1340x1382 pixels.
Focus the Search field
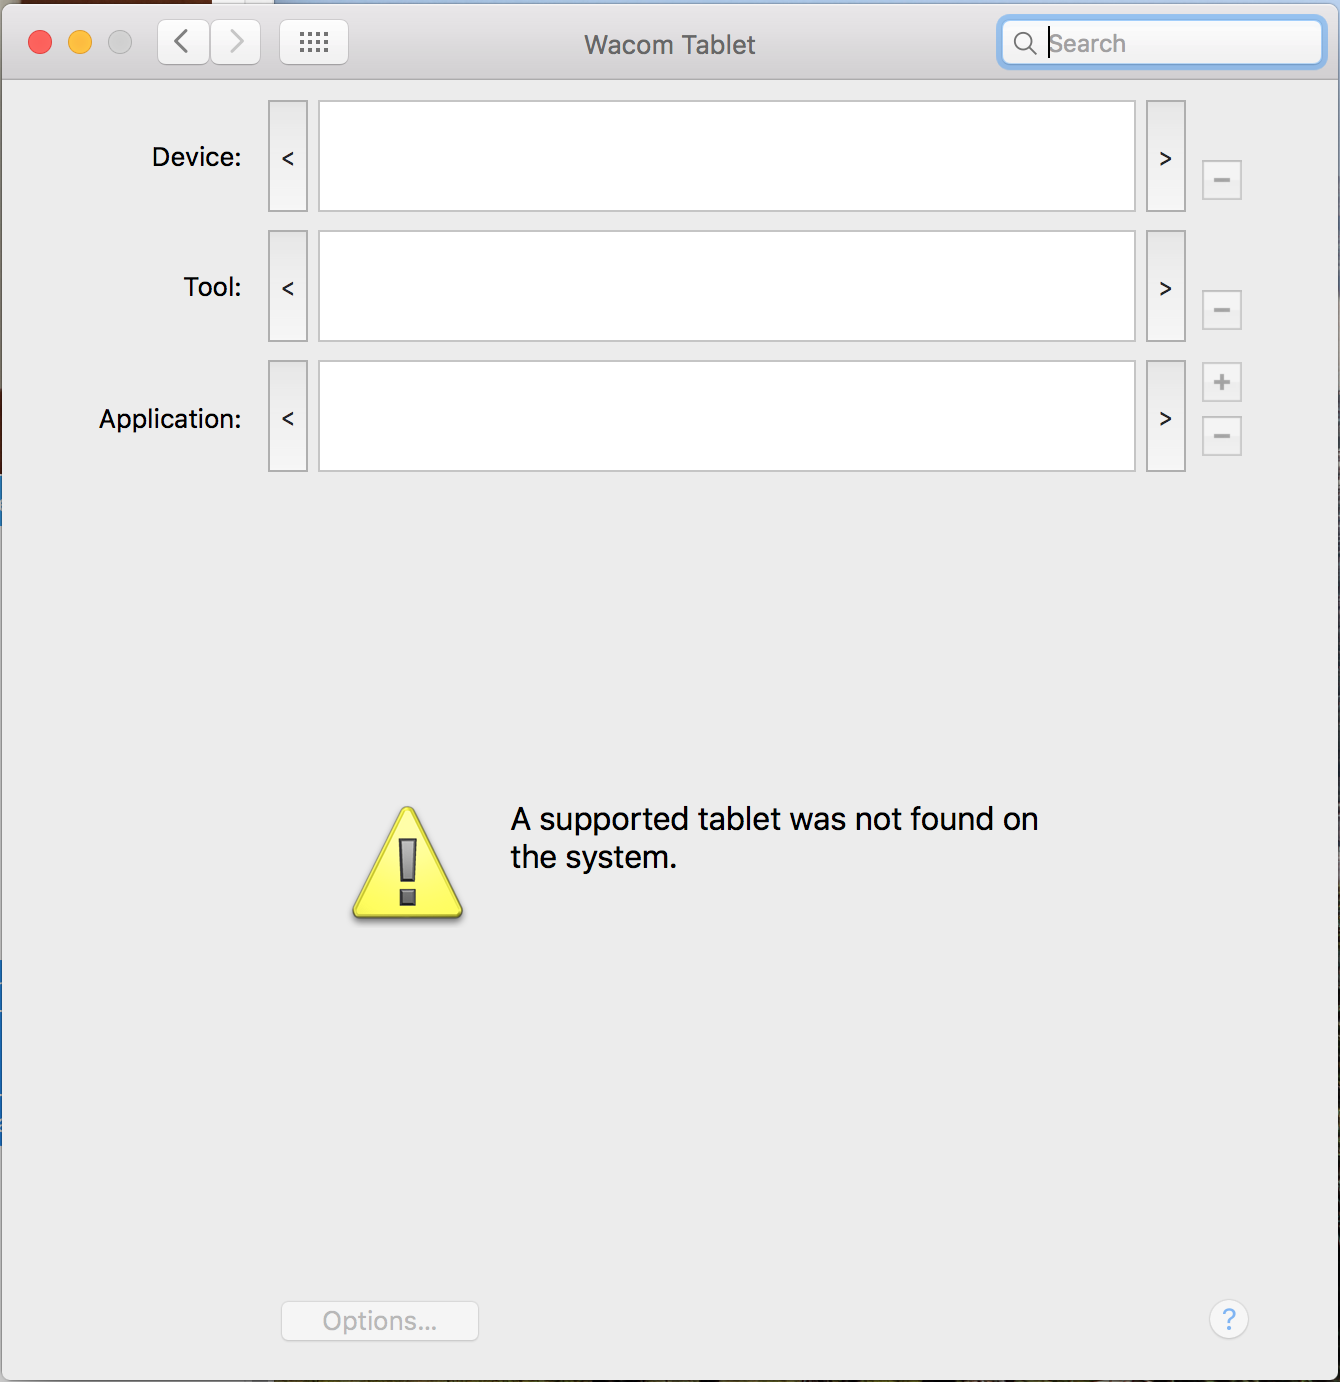click(1162, 43)
